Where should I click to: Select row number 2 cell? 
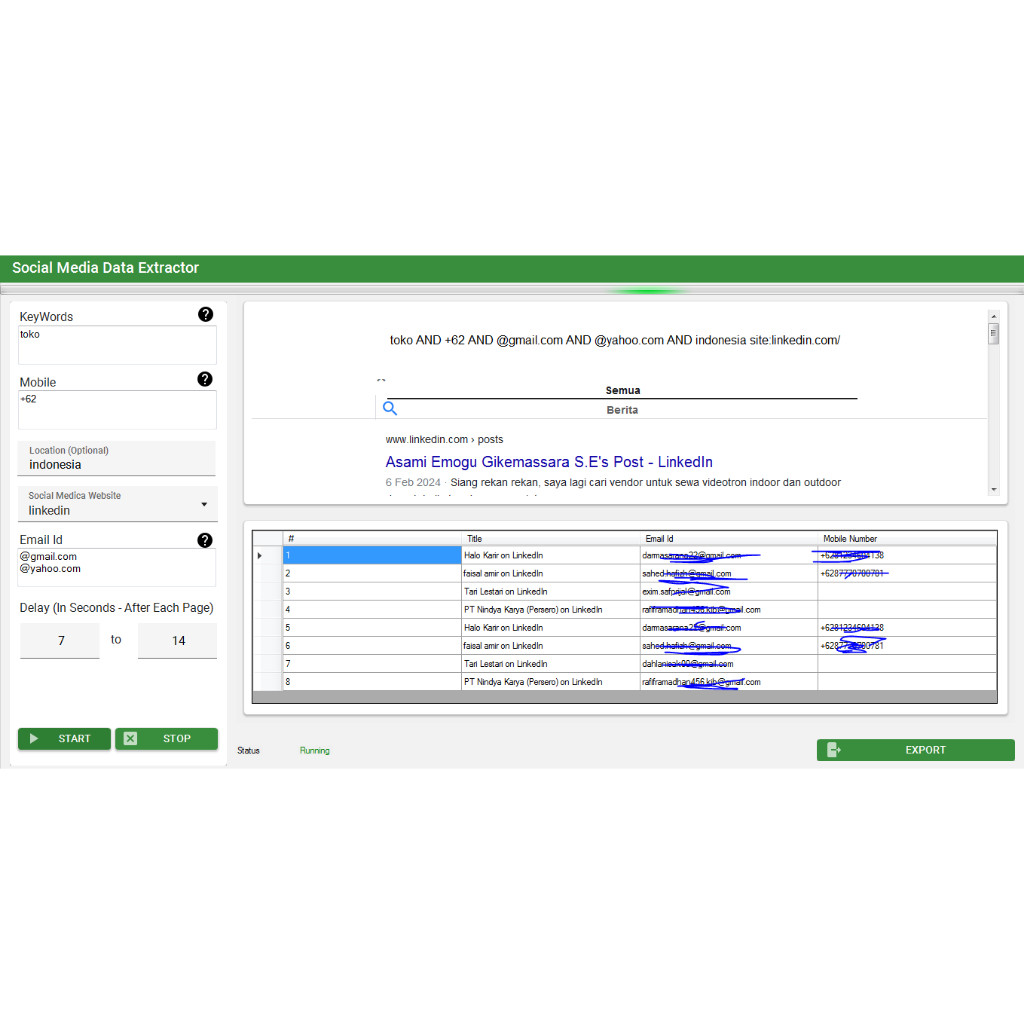click(372, 573)
